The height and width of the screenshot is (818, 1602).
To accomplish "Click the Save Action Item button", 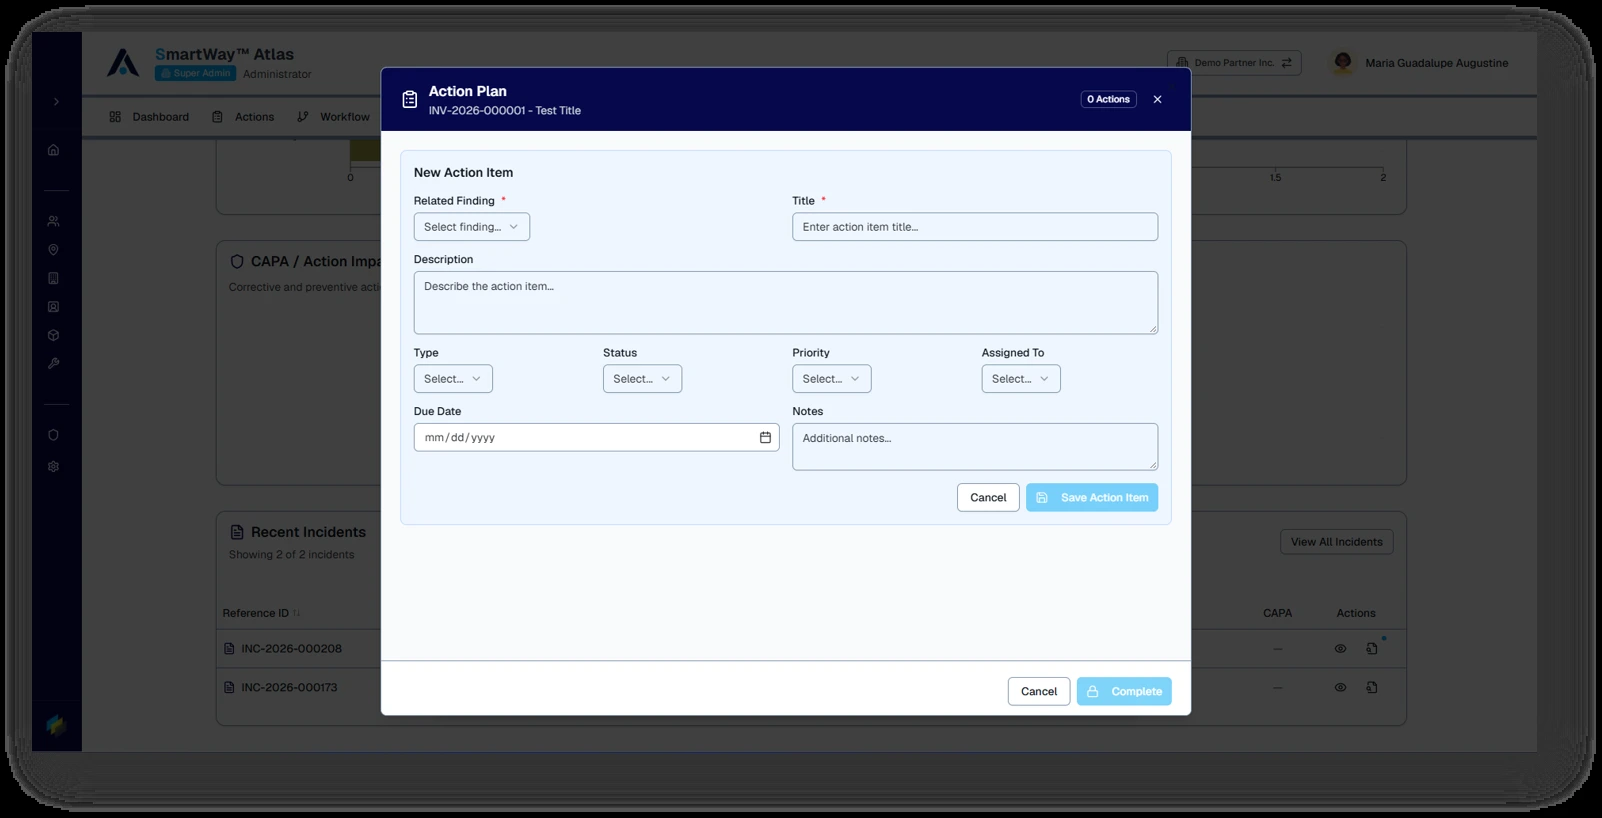I will tap(1092, 498).
